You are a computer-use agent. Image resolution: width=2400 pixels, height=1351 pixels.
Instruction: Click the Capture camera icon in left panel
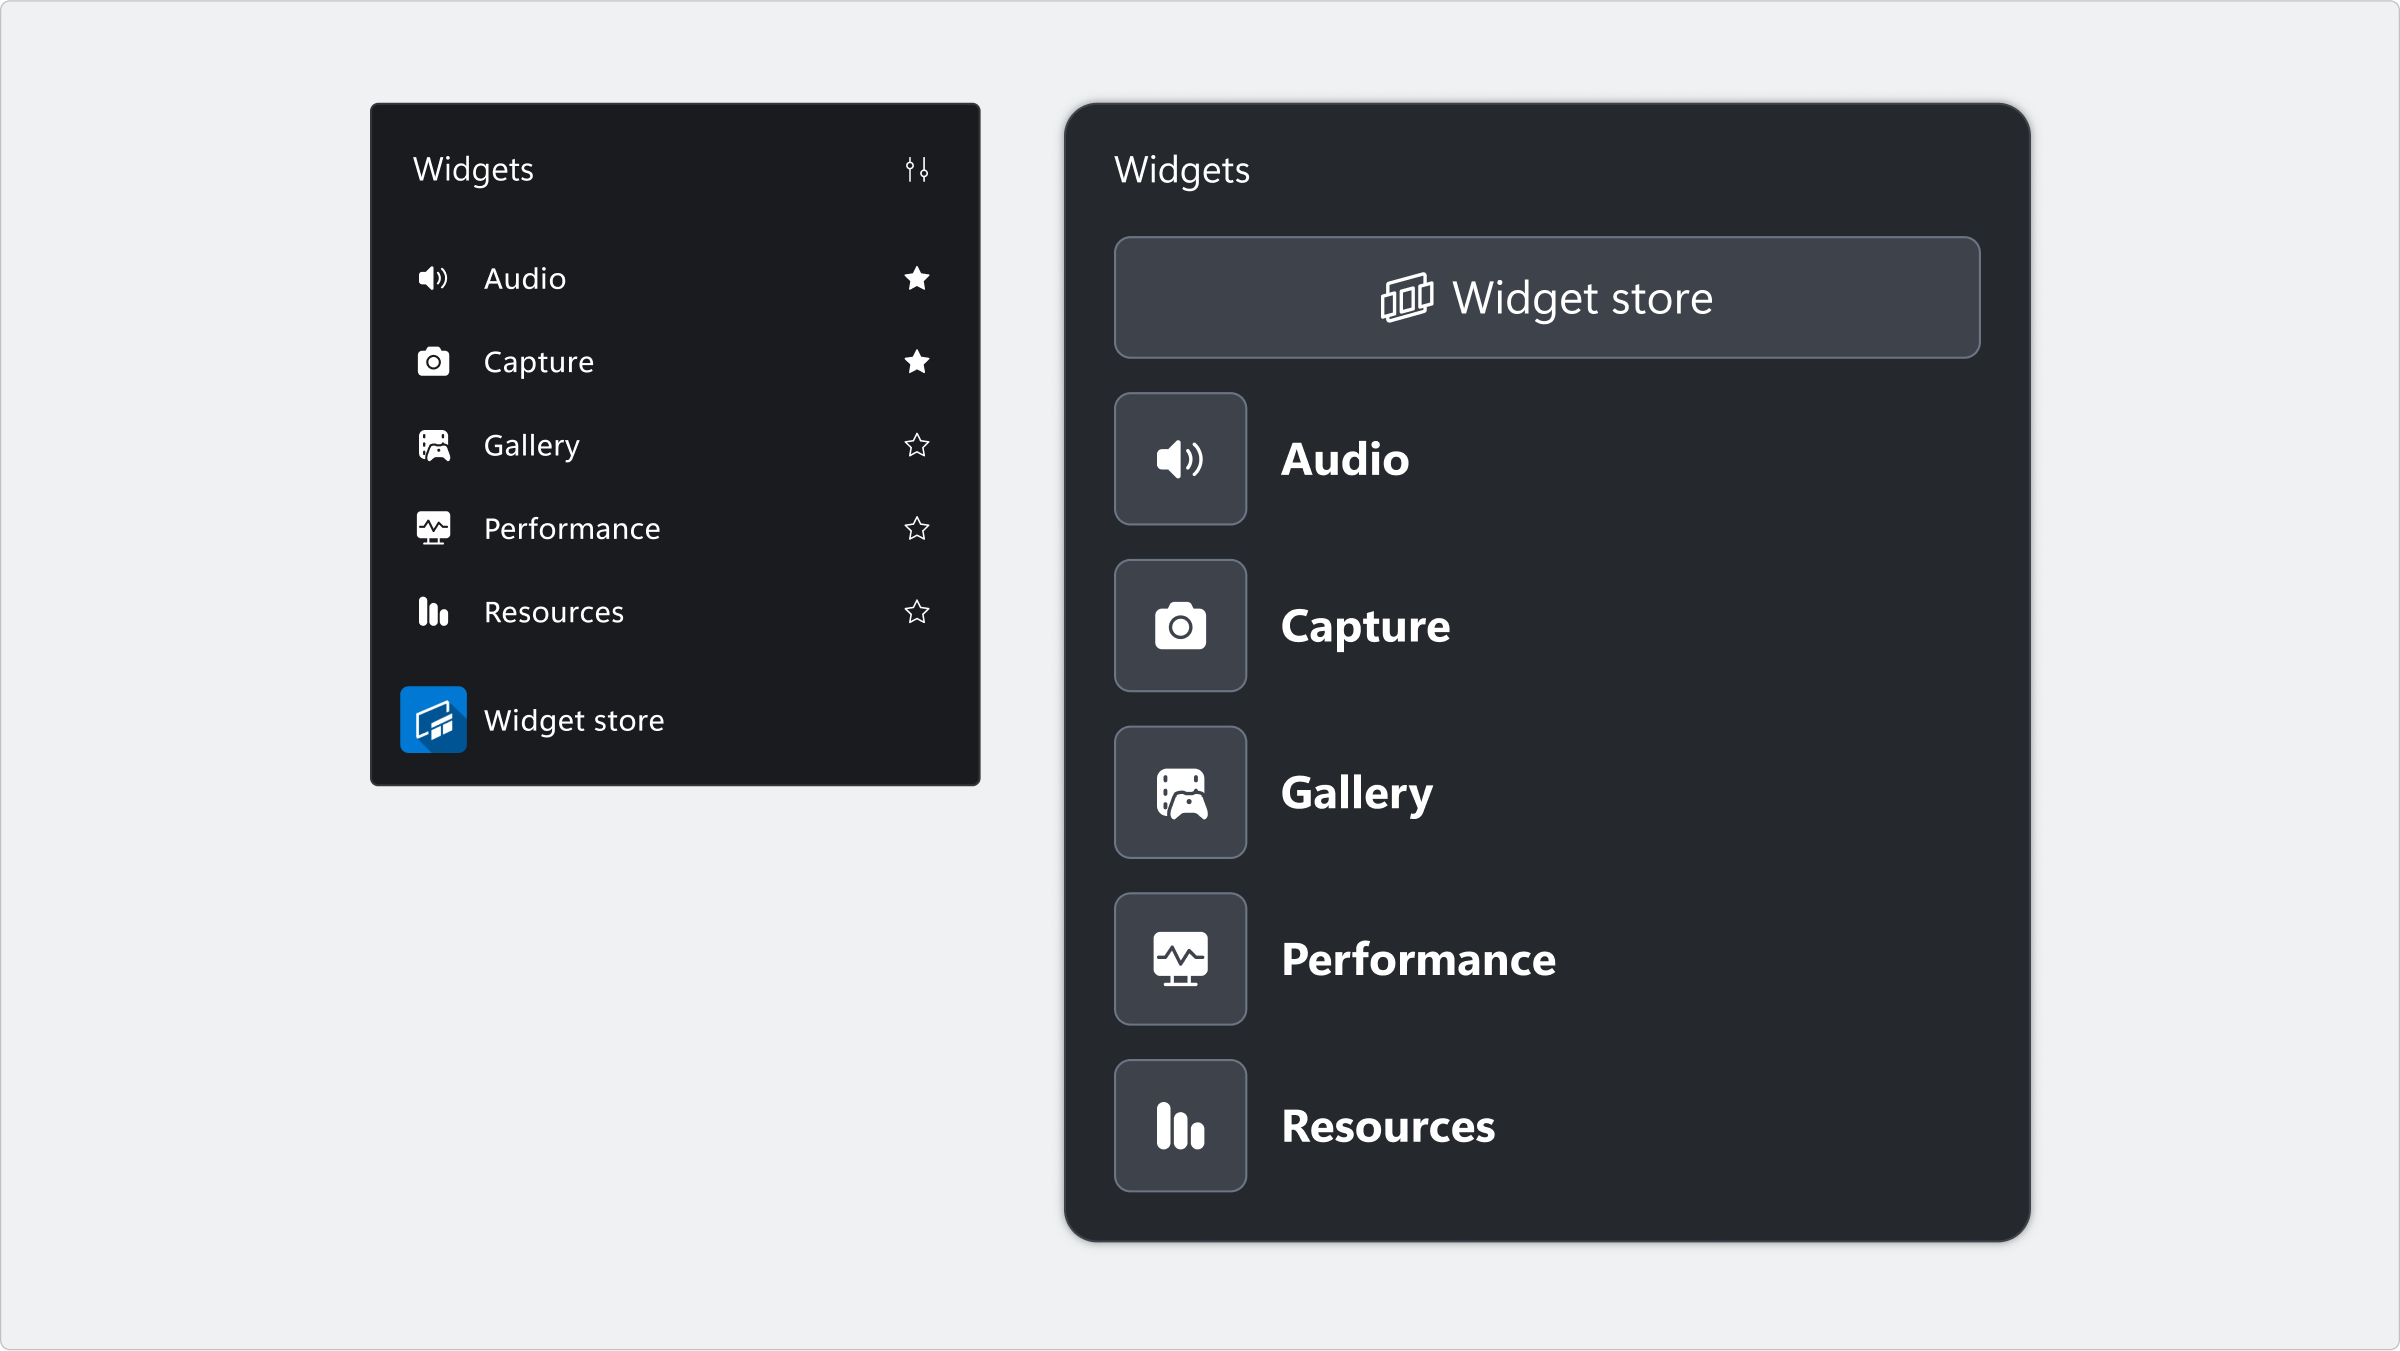(x=433, y=361)
